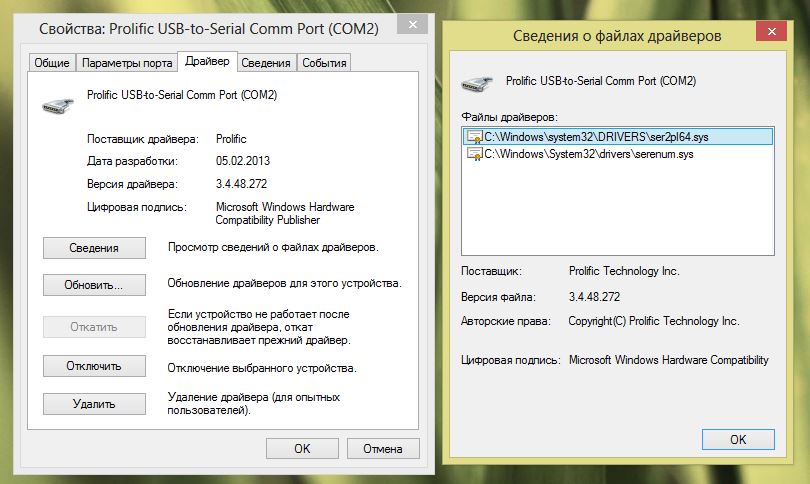Click Microsoft Windows Hardware Compatibility Publisher signature text
The width and height of the screenshot is (810, 484).
(x=285, y=213)
